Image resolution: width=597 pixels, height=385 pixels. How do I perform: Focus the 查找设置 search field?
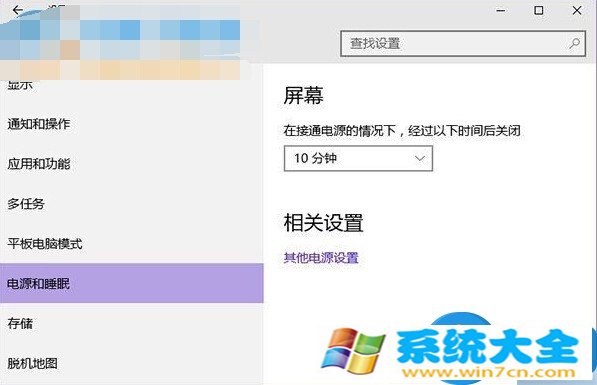463,43
